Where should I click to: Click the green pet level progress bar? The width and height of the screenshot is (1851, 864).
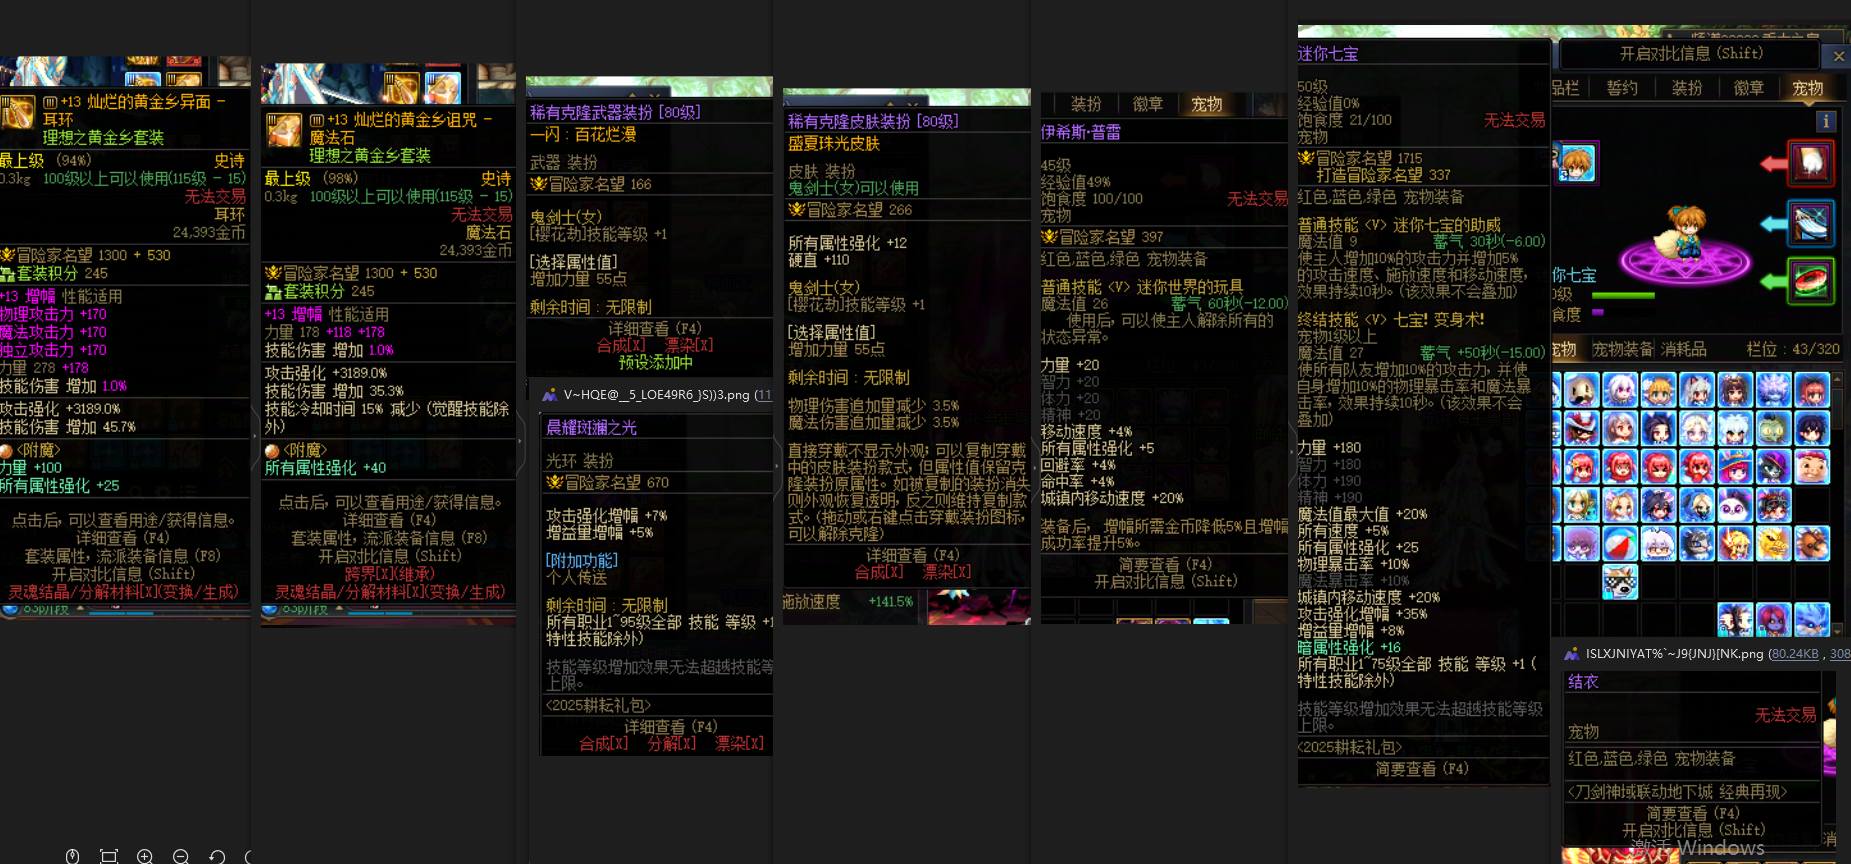click(x=1623, y=295)
